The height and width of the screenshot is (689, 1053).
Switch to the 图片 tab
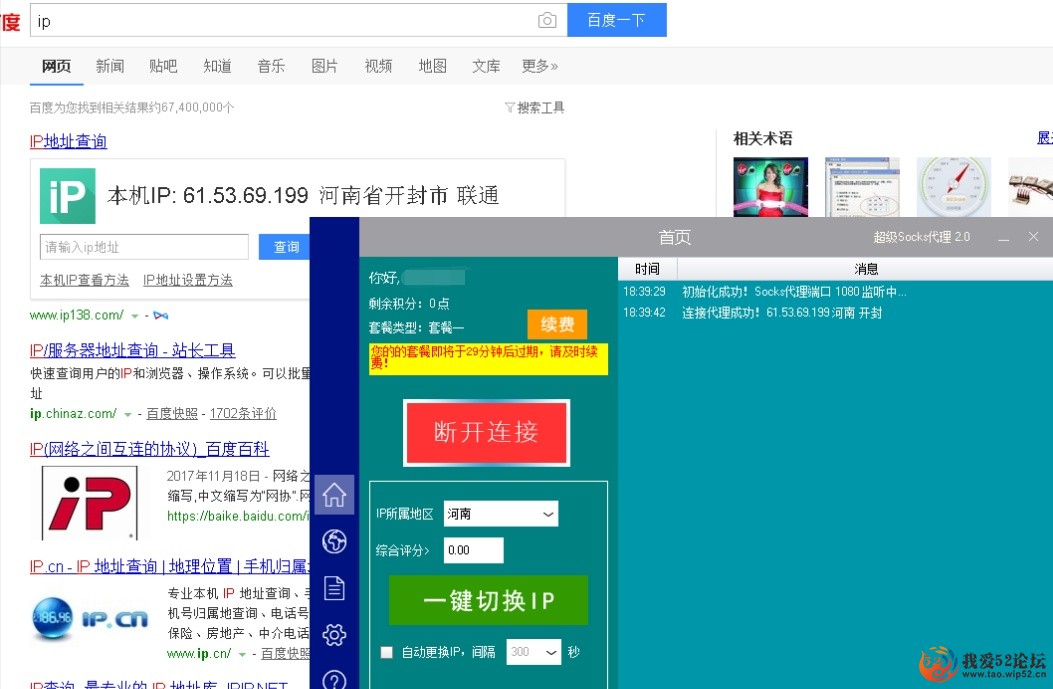point(324,66)
